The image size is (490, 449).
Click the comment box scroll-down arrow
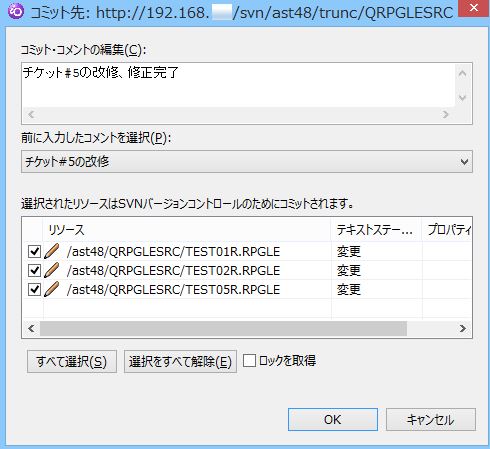point(462,98)
